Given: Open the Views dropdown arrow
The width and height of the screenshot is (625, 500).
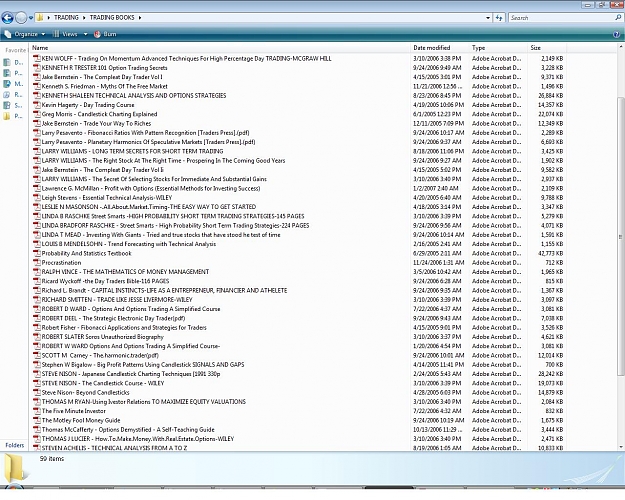Looking at the screenshot, I should tap(85, 34).
